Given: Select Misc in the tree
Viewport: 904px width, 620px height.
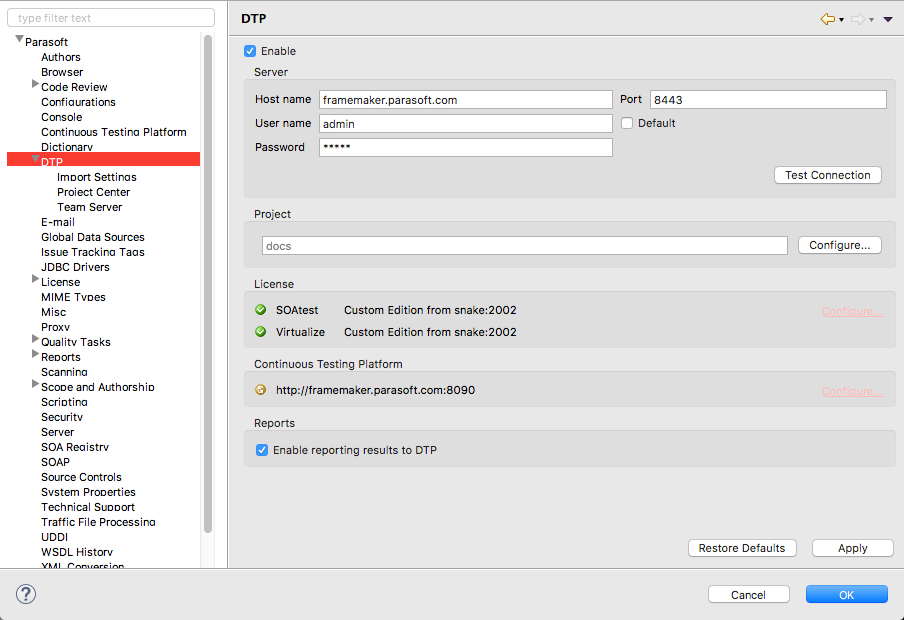Looking at the screenshot, I should pos(53,312).
